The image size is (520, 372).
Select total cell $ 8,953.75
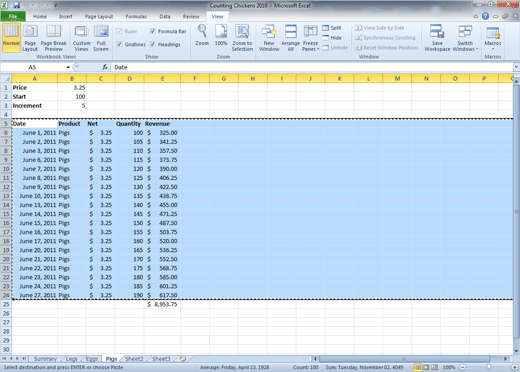tap(162, 304)
